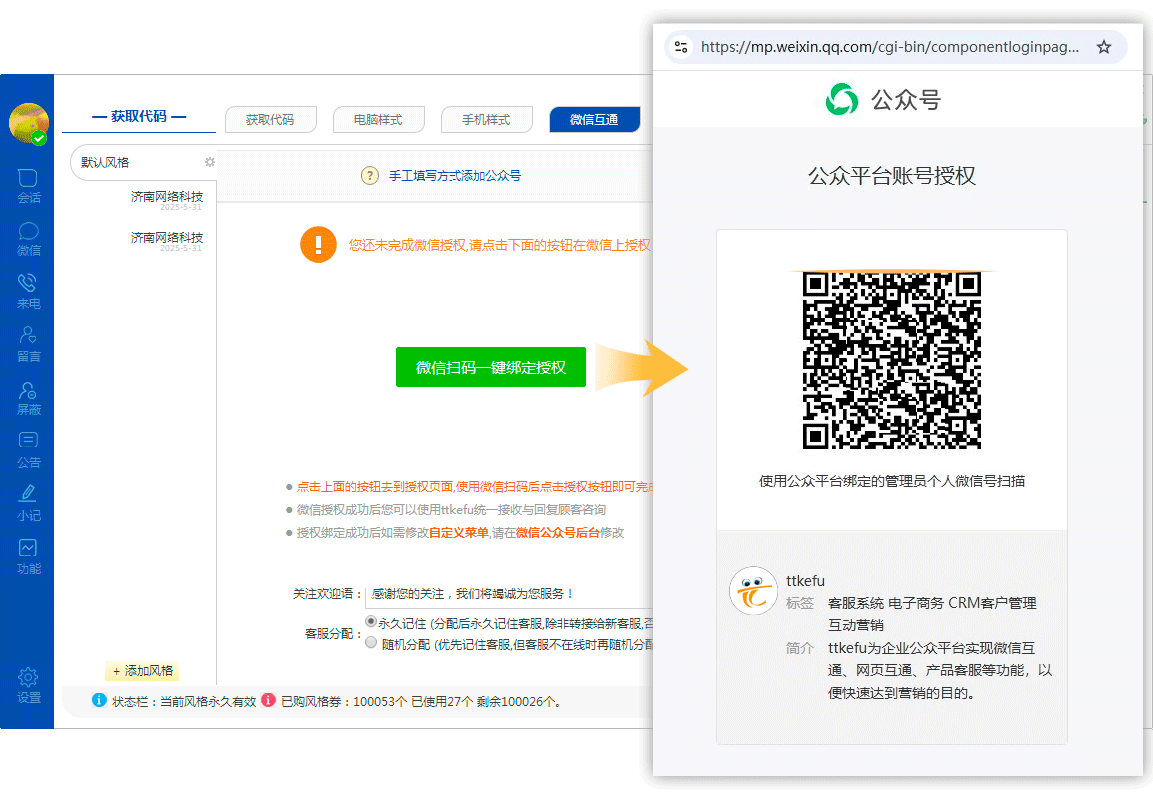
Task: Open the 手工填写方式添加公众号 link
Action: click(454, 176)
